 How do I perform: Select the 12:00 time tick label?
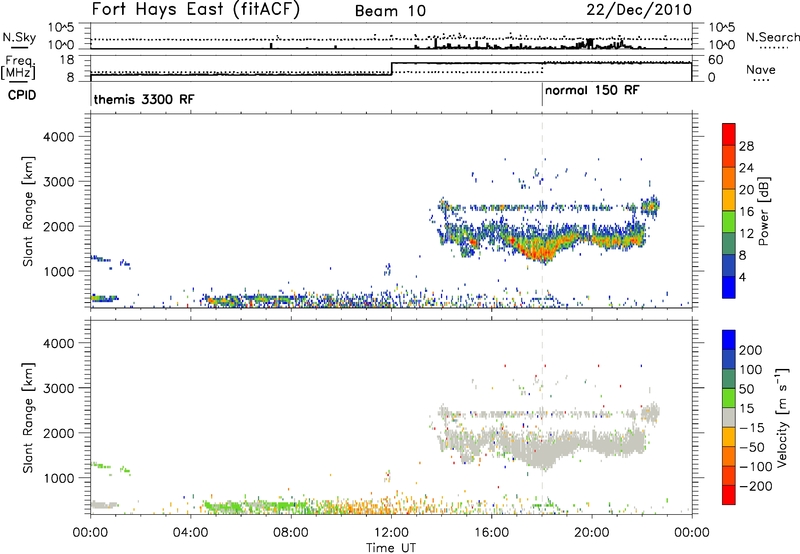click(391, 533)
